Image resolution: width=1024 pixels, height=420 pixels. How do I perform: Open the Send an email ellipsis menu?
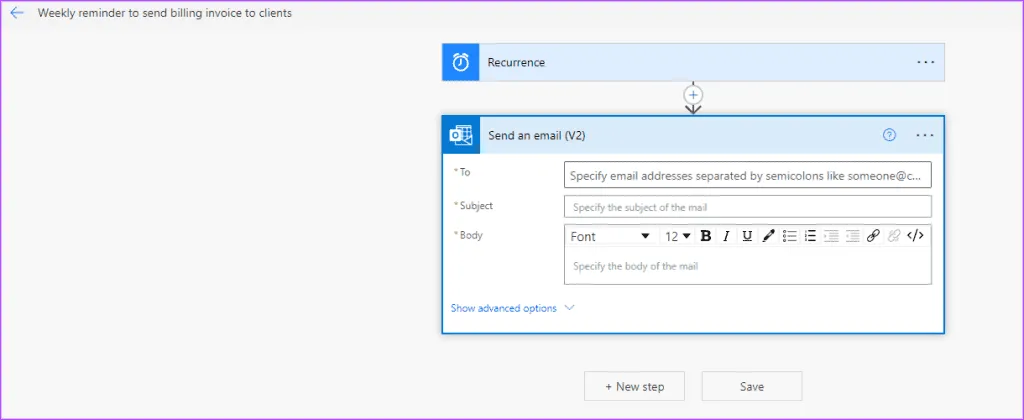(x=925, y=135)
